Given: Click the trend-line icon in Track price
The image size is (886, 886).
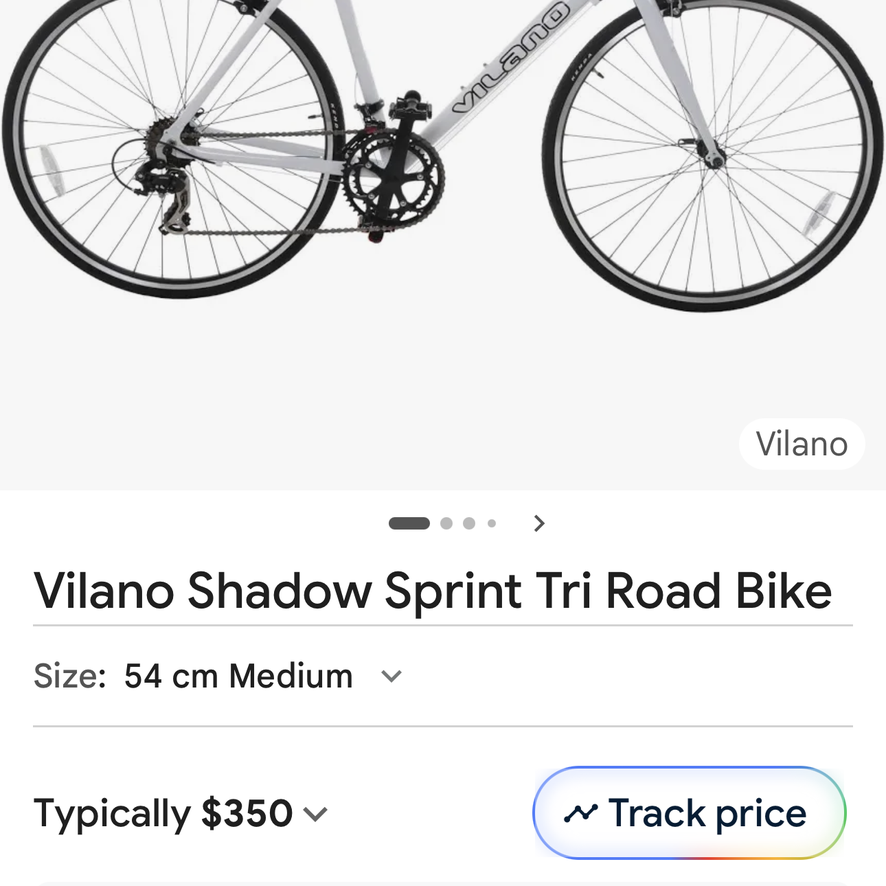Looking at the screenshot, I should (581, 814).
